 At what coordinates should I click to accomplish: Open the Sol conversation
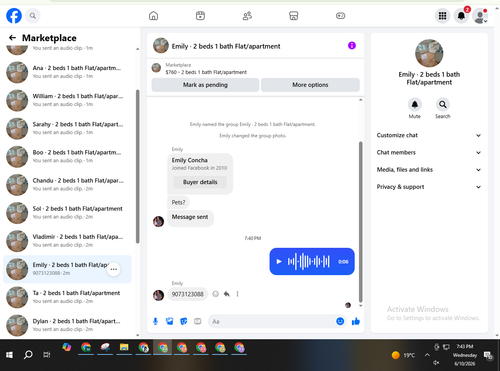[x=67, y=213]
